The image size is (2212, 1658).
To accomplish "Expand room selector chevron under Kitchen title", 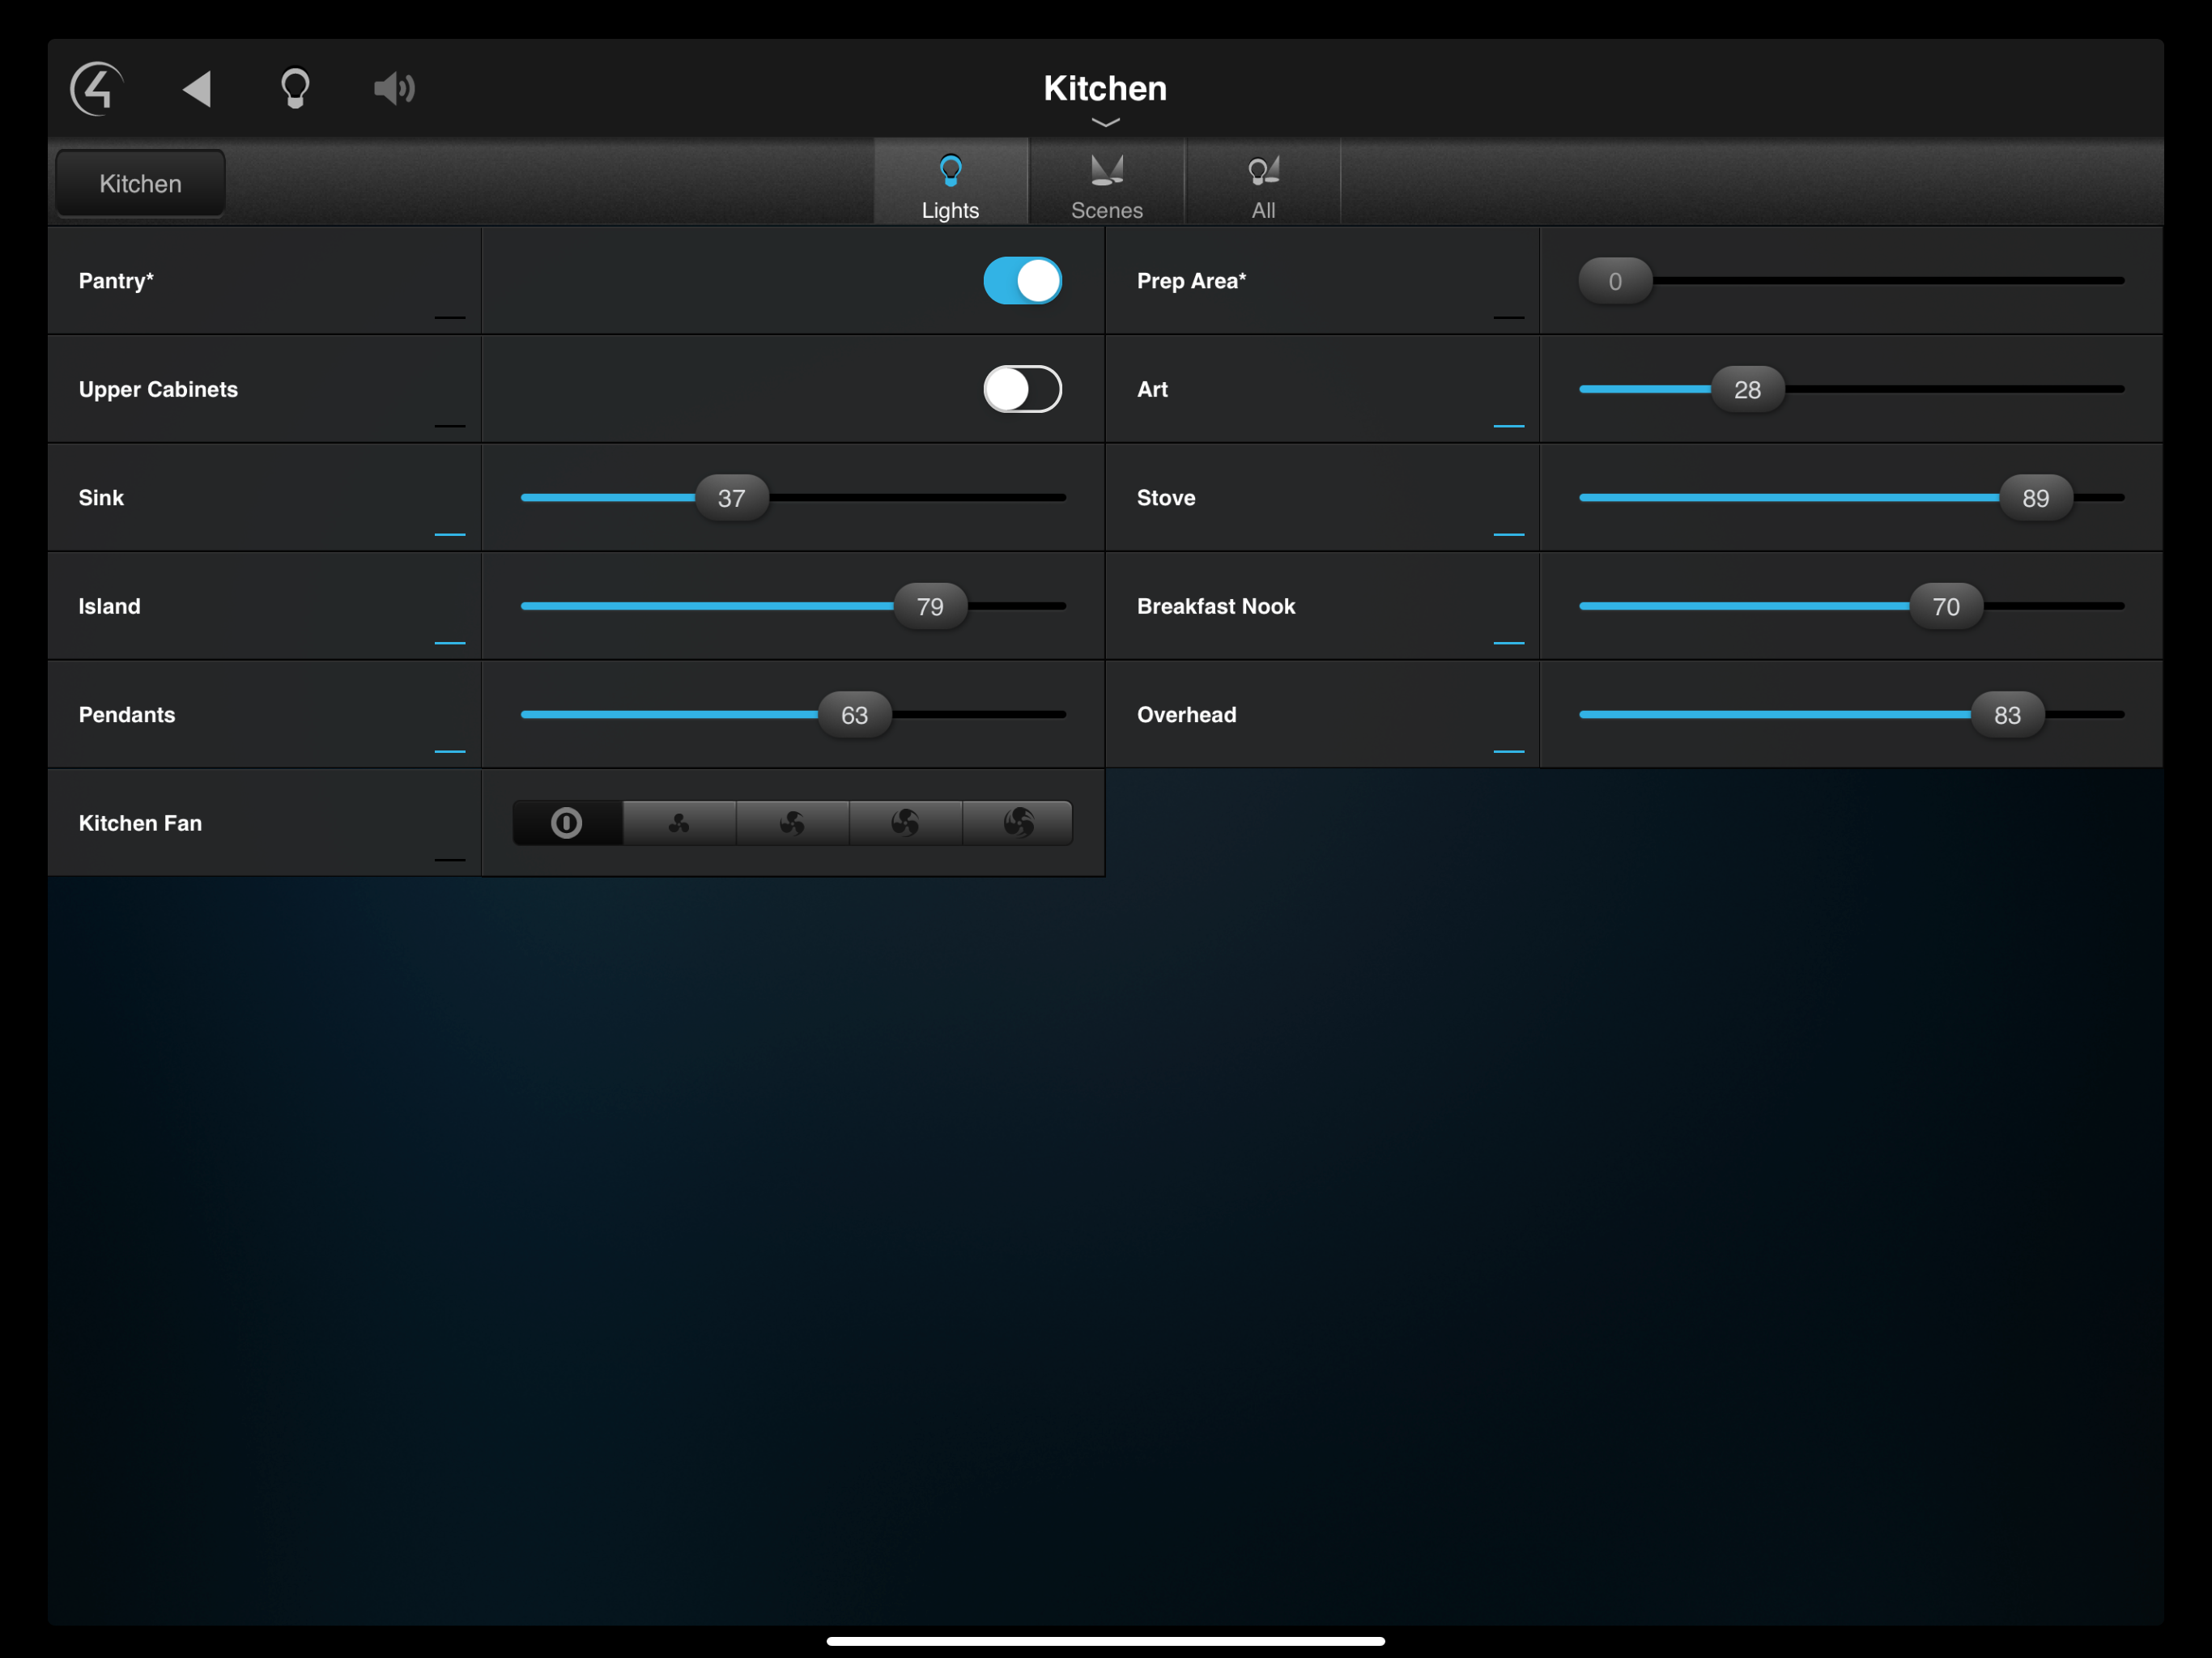I will [1105, 123].
